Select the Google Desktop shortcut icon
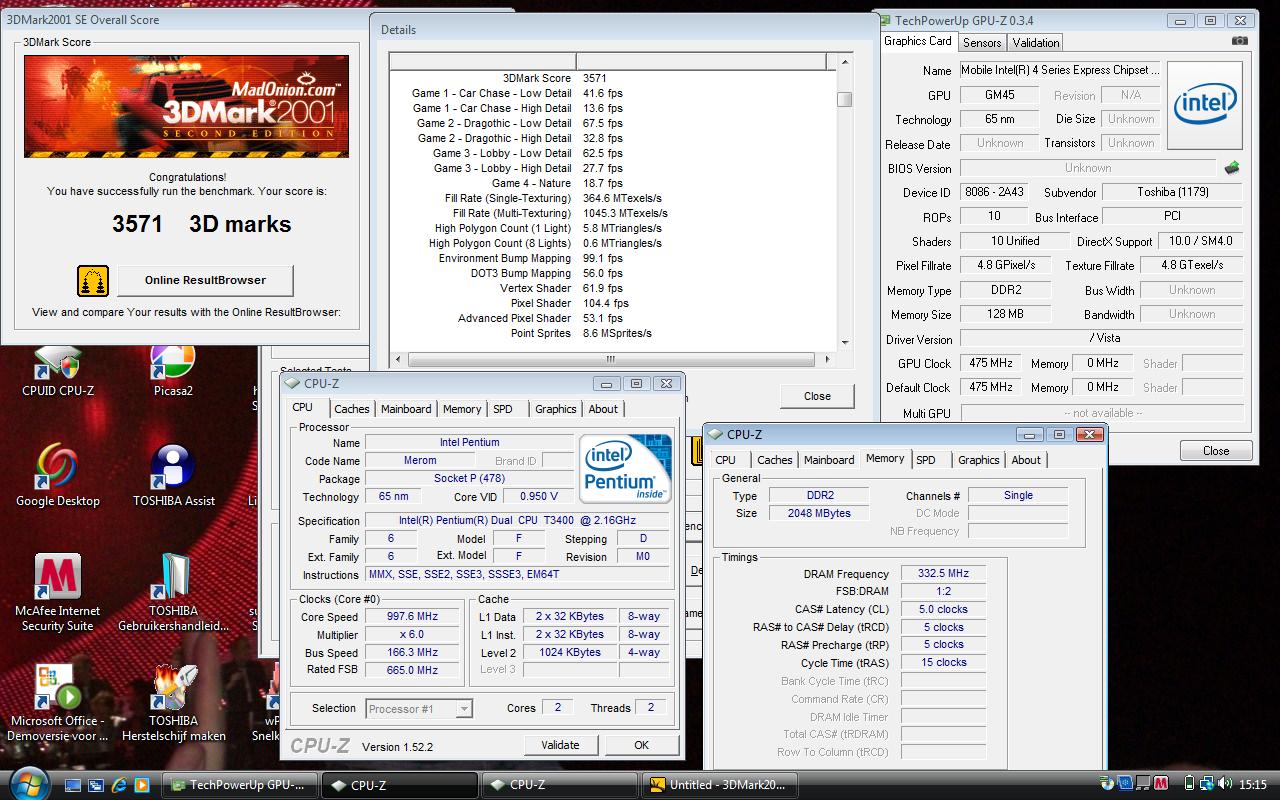The height and width of the screenshot is (800, 1280). click(57, 476)
